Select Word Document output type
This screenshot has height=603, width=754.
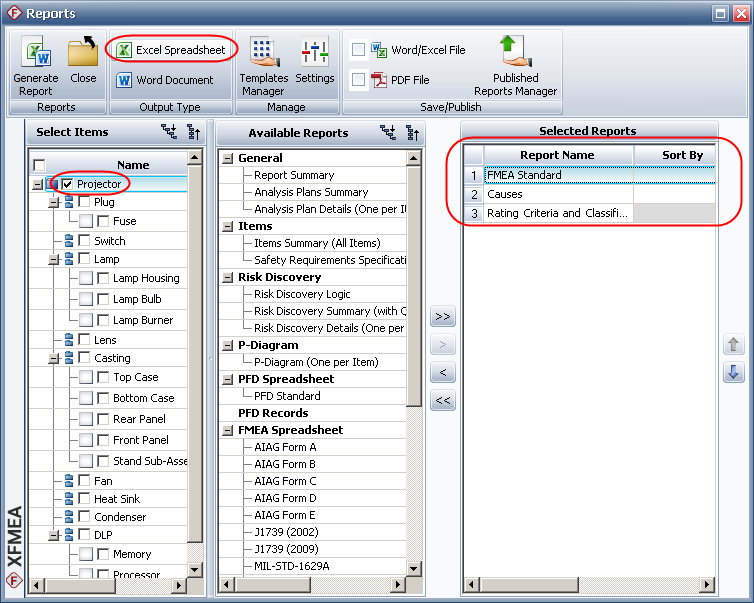pos(165,80)
